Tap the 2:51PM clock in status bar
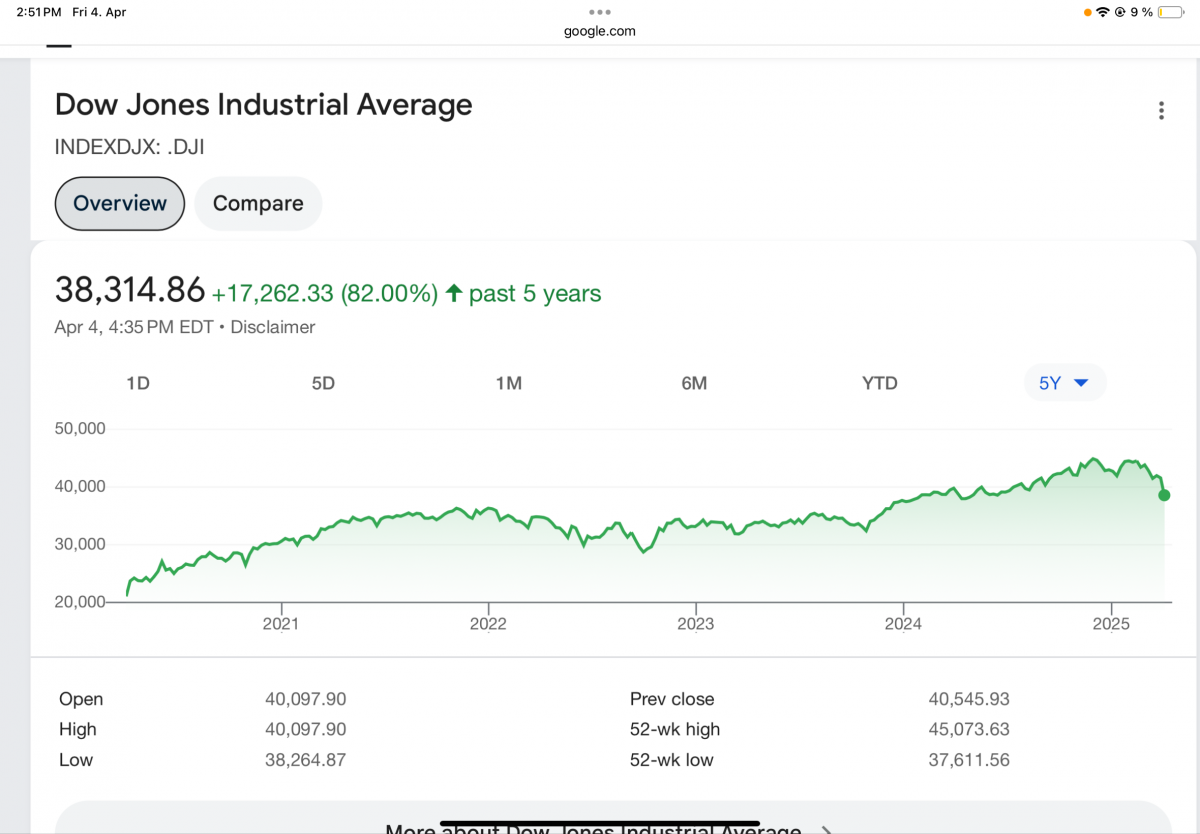 click(x=39, y=12)
